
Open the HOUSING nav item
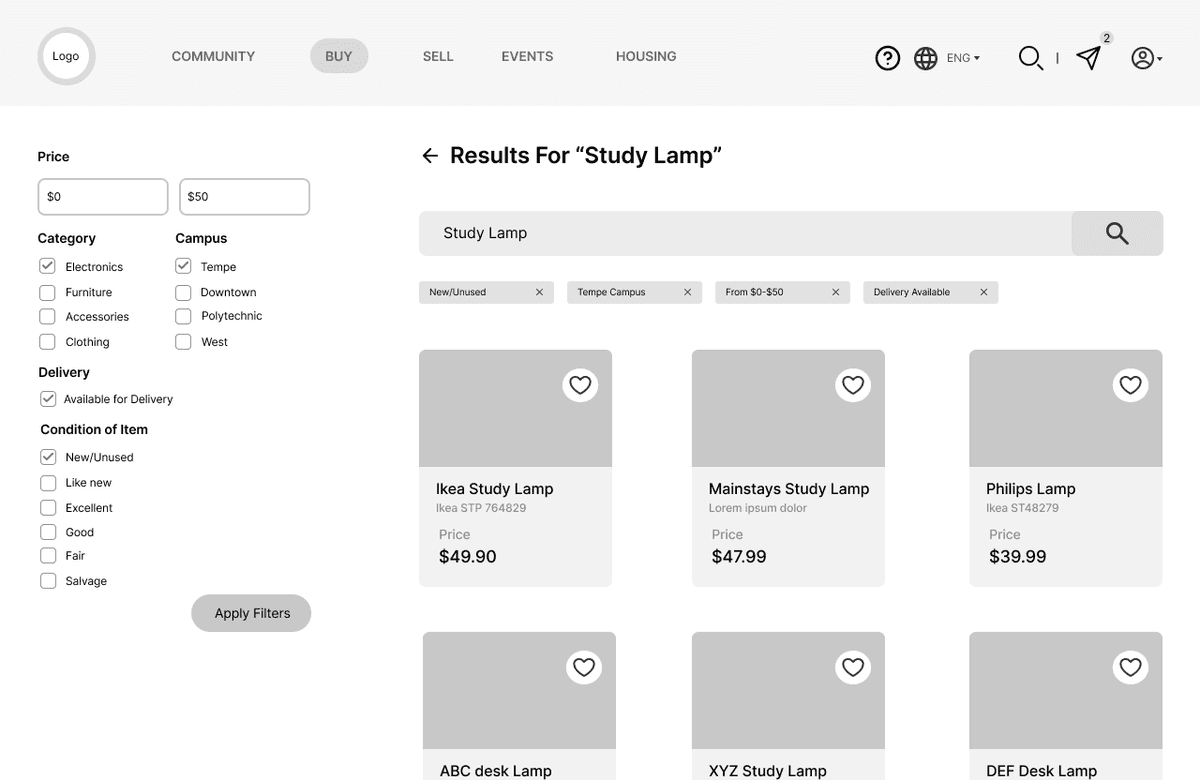click(646, 56)
